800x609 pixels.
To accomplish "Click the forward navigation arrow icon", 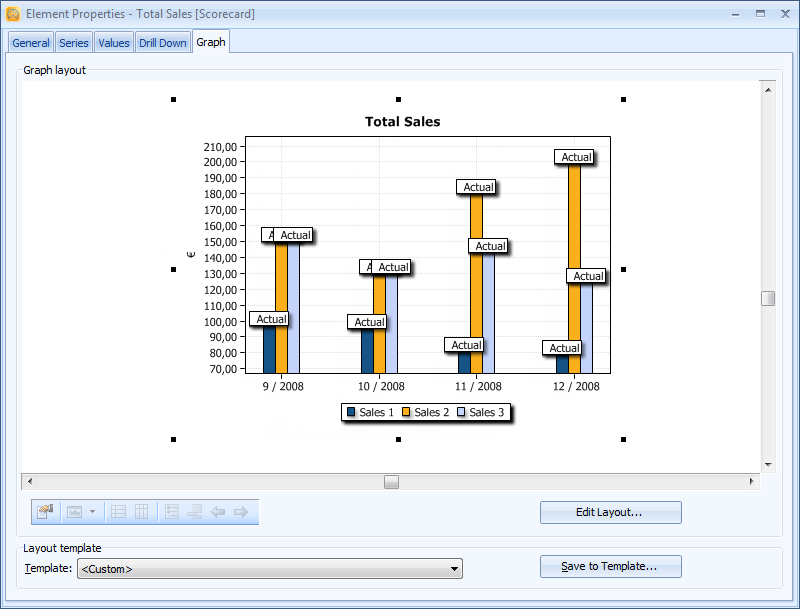I will point(241,512).
